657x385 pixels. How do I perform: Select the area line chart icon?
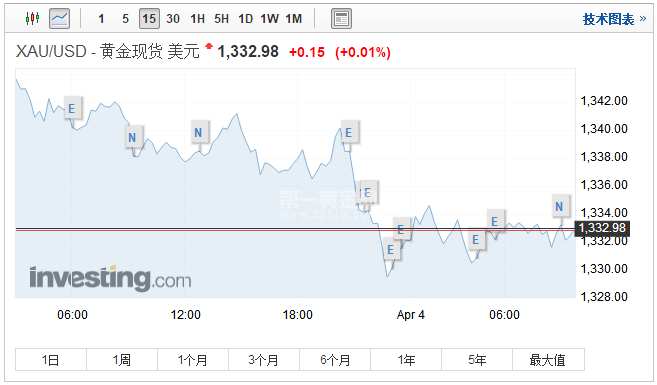pos(59,18)
